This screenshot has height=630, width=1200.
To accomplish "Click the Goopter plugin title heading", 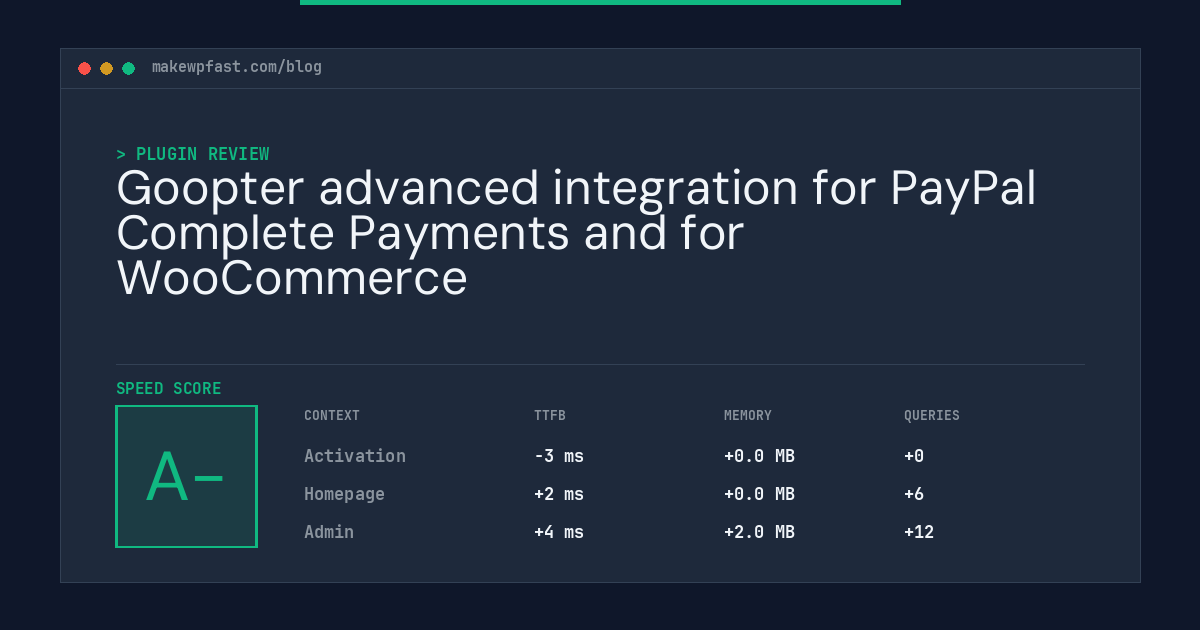I will (576, 233).
